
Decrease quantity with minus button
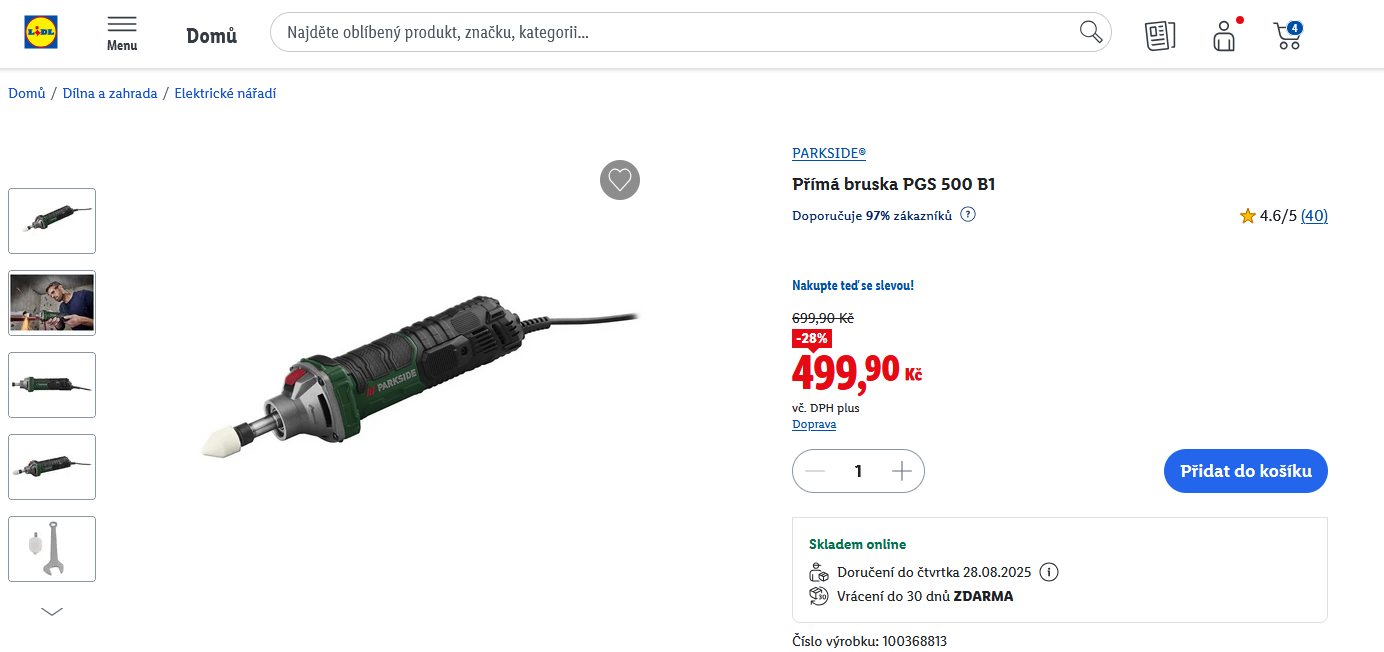(x=815, y=471)
